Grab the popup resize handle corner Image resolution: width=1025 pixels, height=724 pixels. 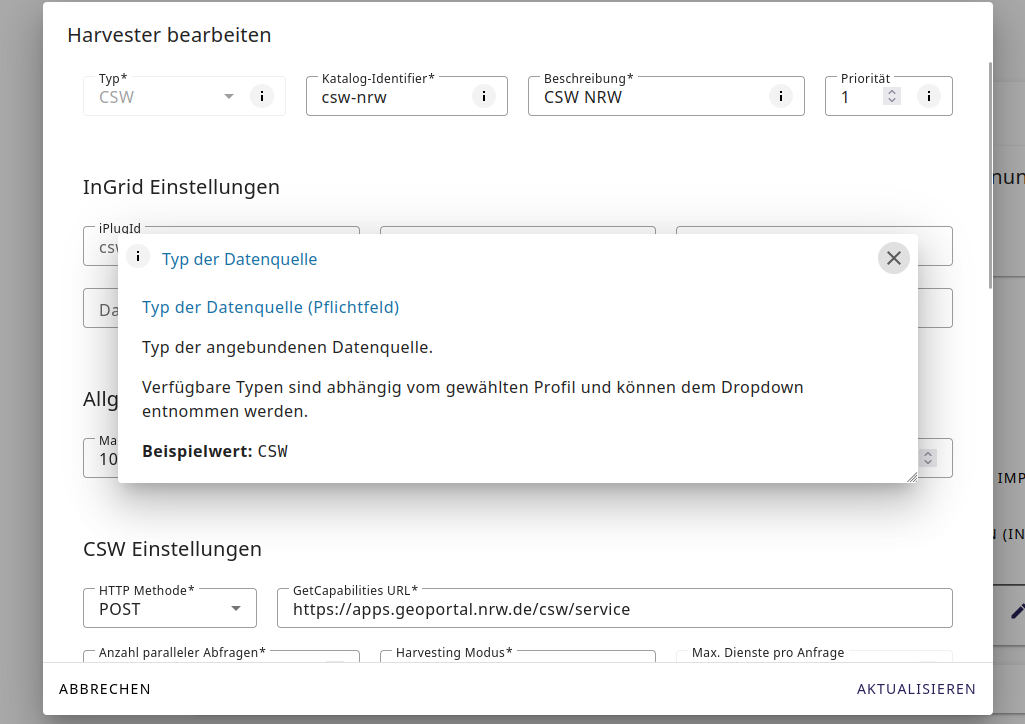[911, 477]
